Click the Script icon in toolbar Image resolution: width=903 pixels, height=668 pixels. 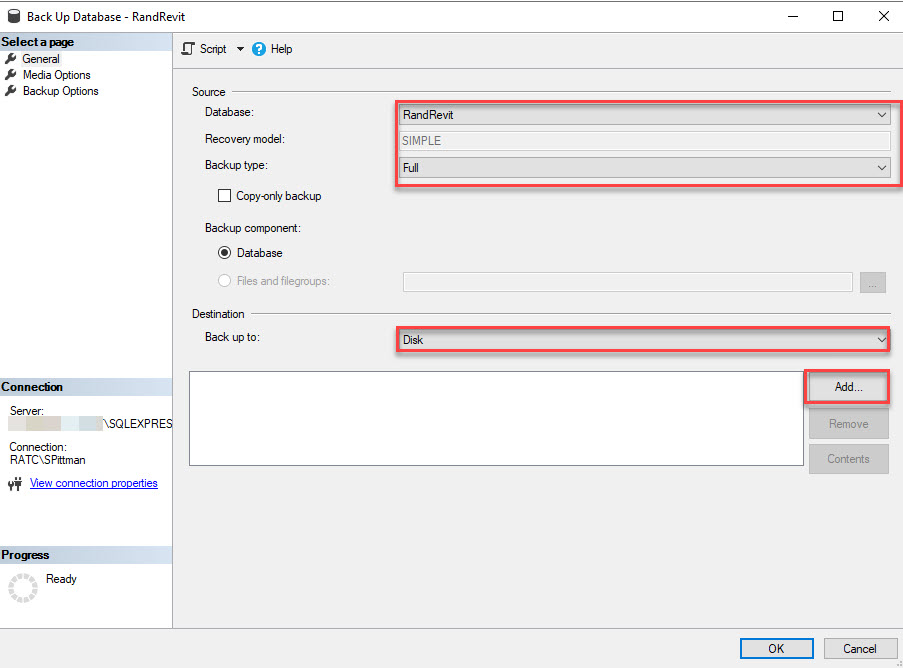(188, 48)
